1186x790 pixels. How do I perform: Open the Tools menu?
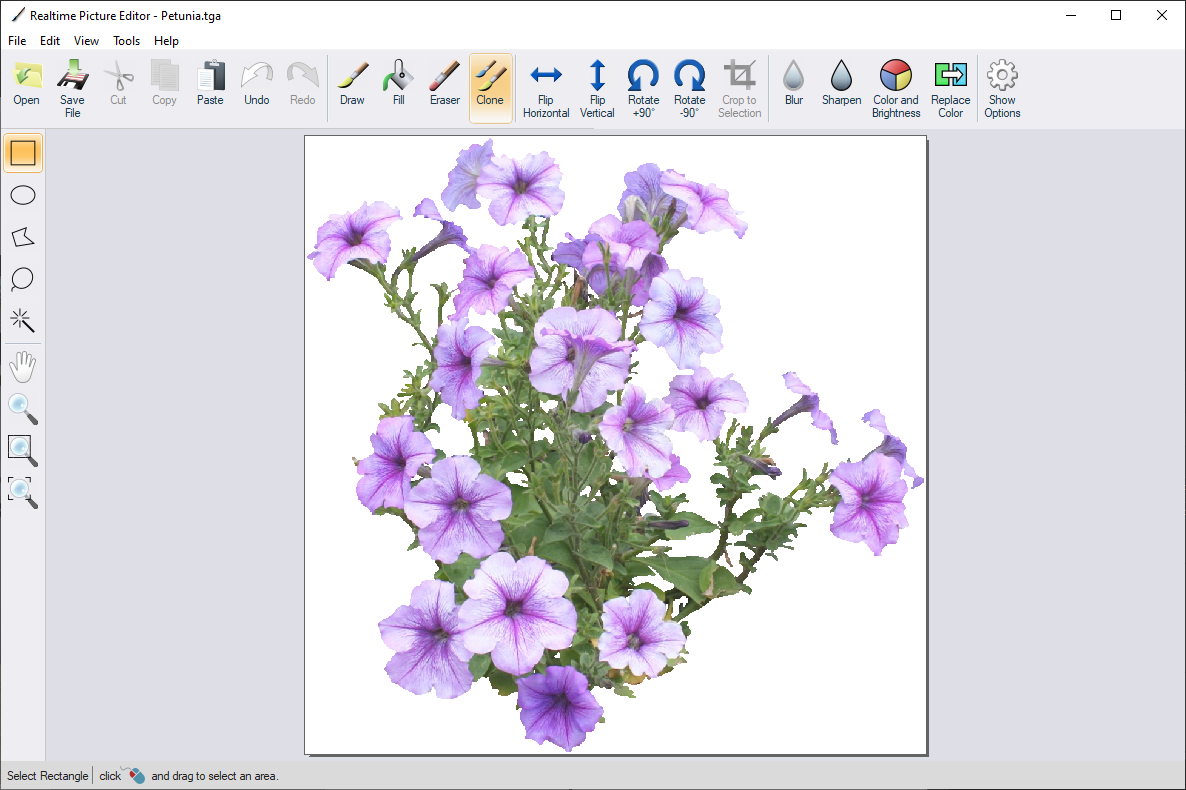[x=126, y=41]
